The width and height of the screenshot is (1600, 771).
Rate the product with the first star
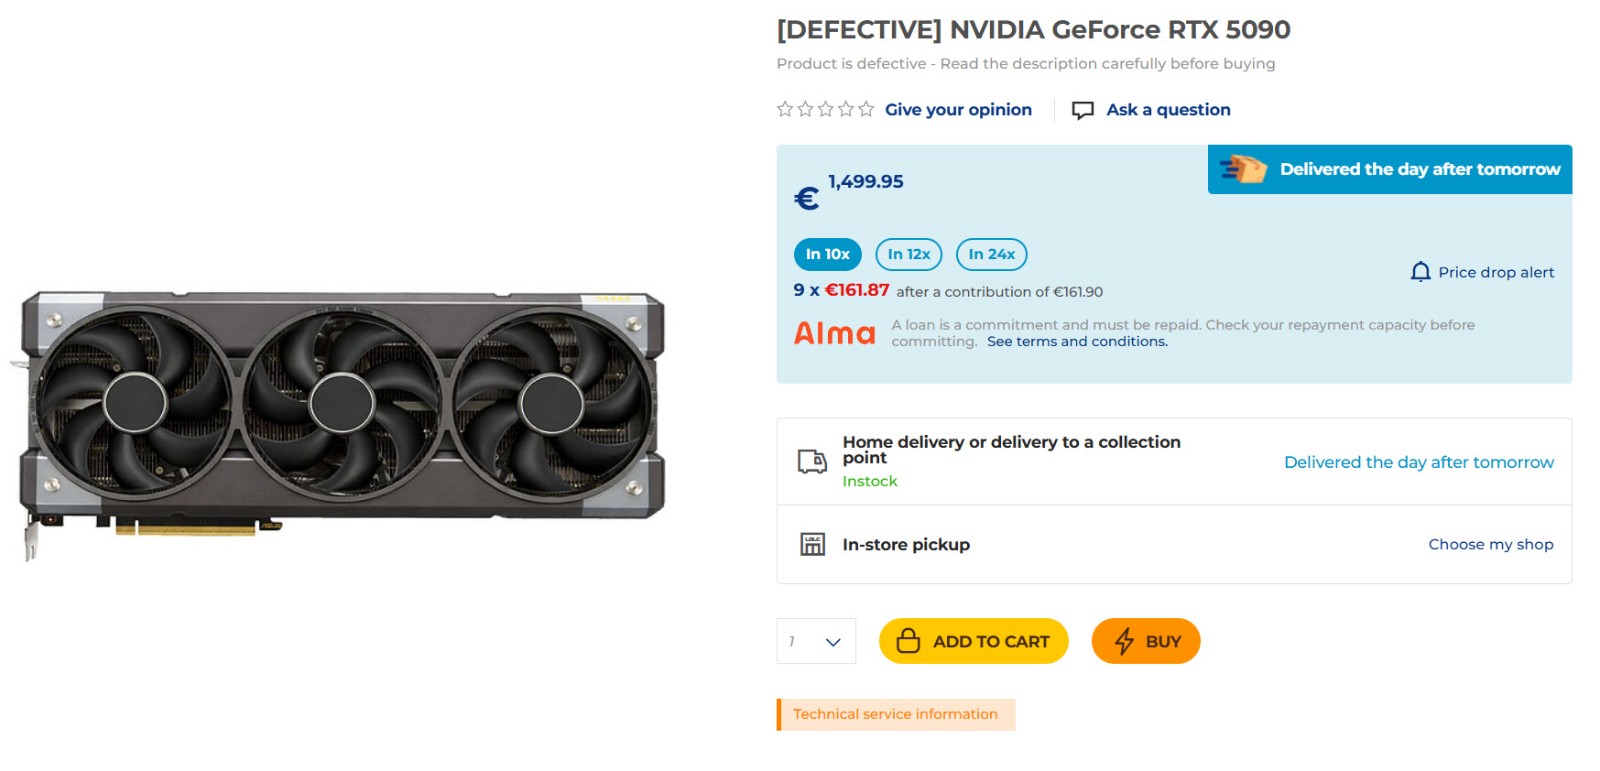coord(784,109)
